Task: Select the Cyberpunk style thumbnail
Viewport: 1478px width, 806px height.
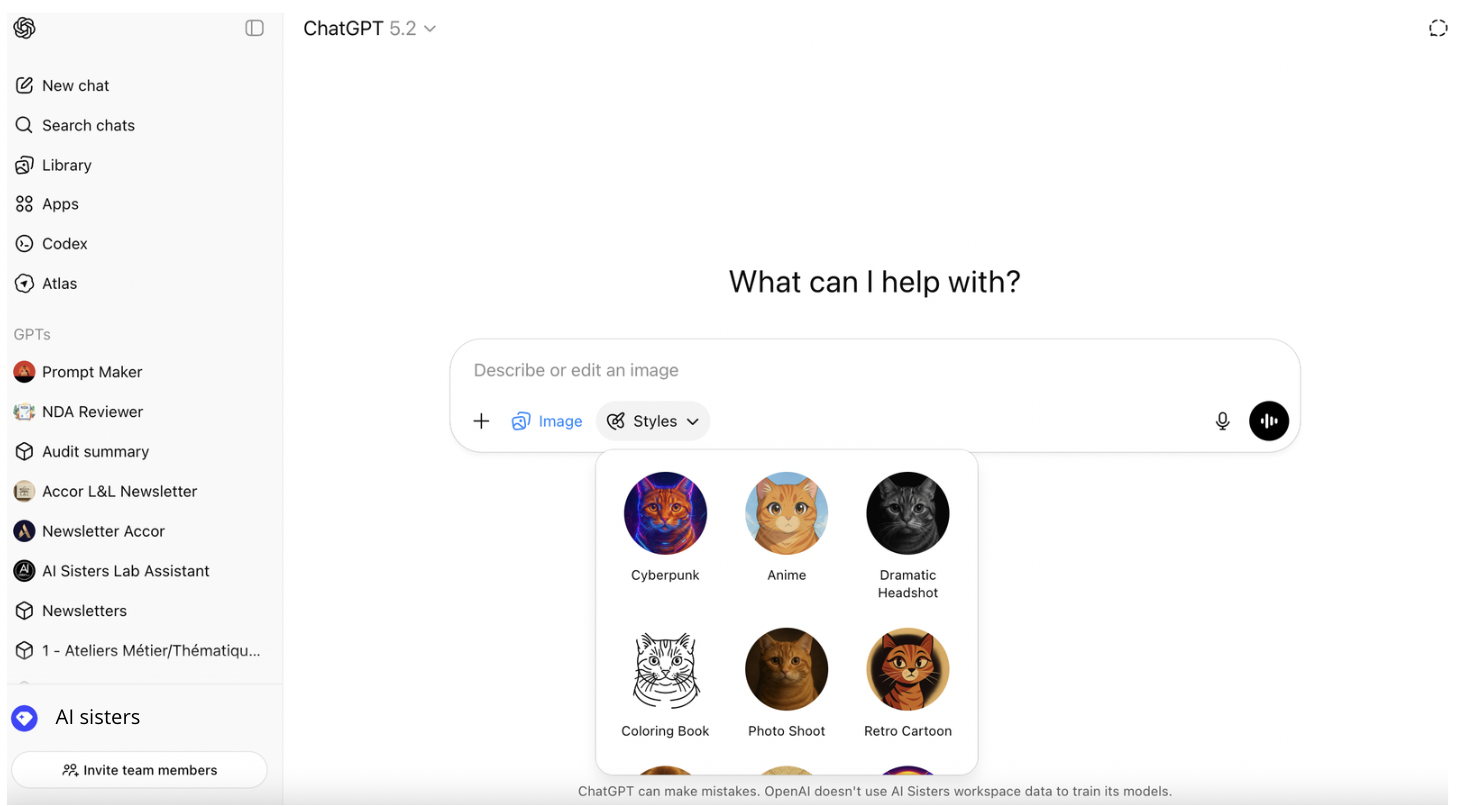Action: (665, 513)
